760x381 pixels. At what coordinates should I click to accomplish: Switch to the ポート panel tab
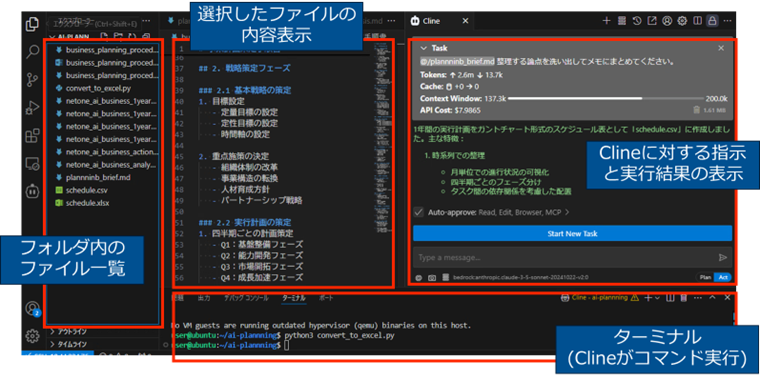326,298
